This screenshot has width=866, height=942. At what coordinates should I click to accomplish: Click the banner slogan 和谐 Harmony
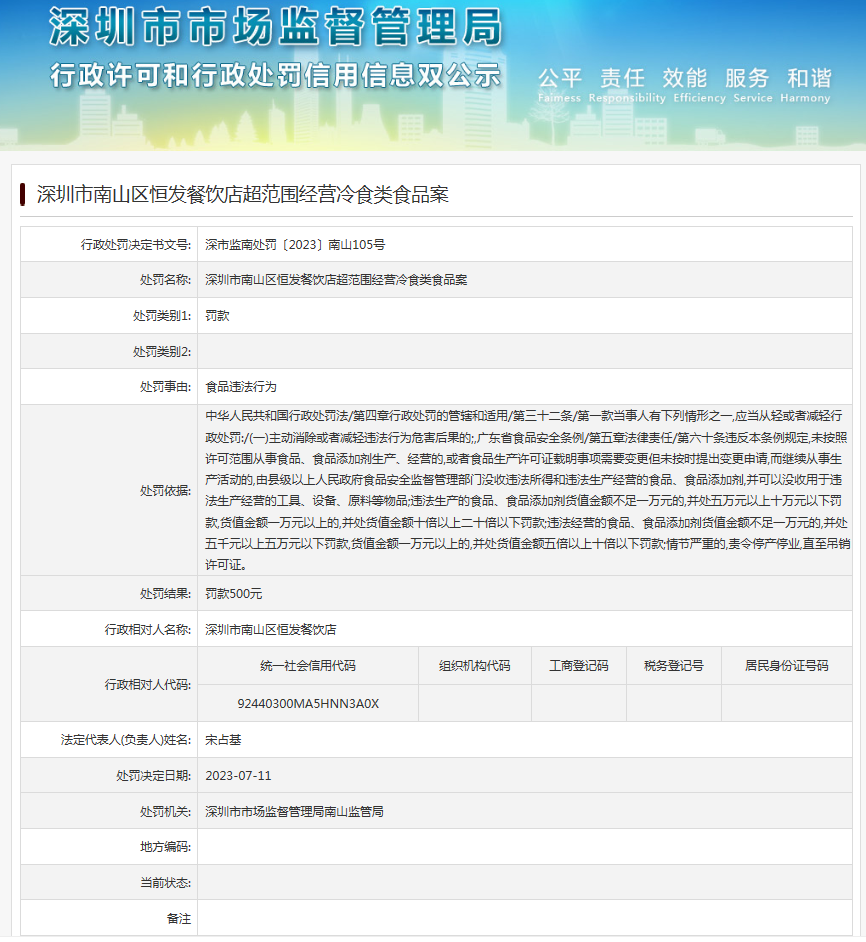pyautogui.click(x=805, y=85)
